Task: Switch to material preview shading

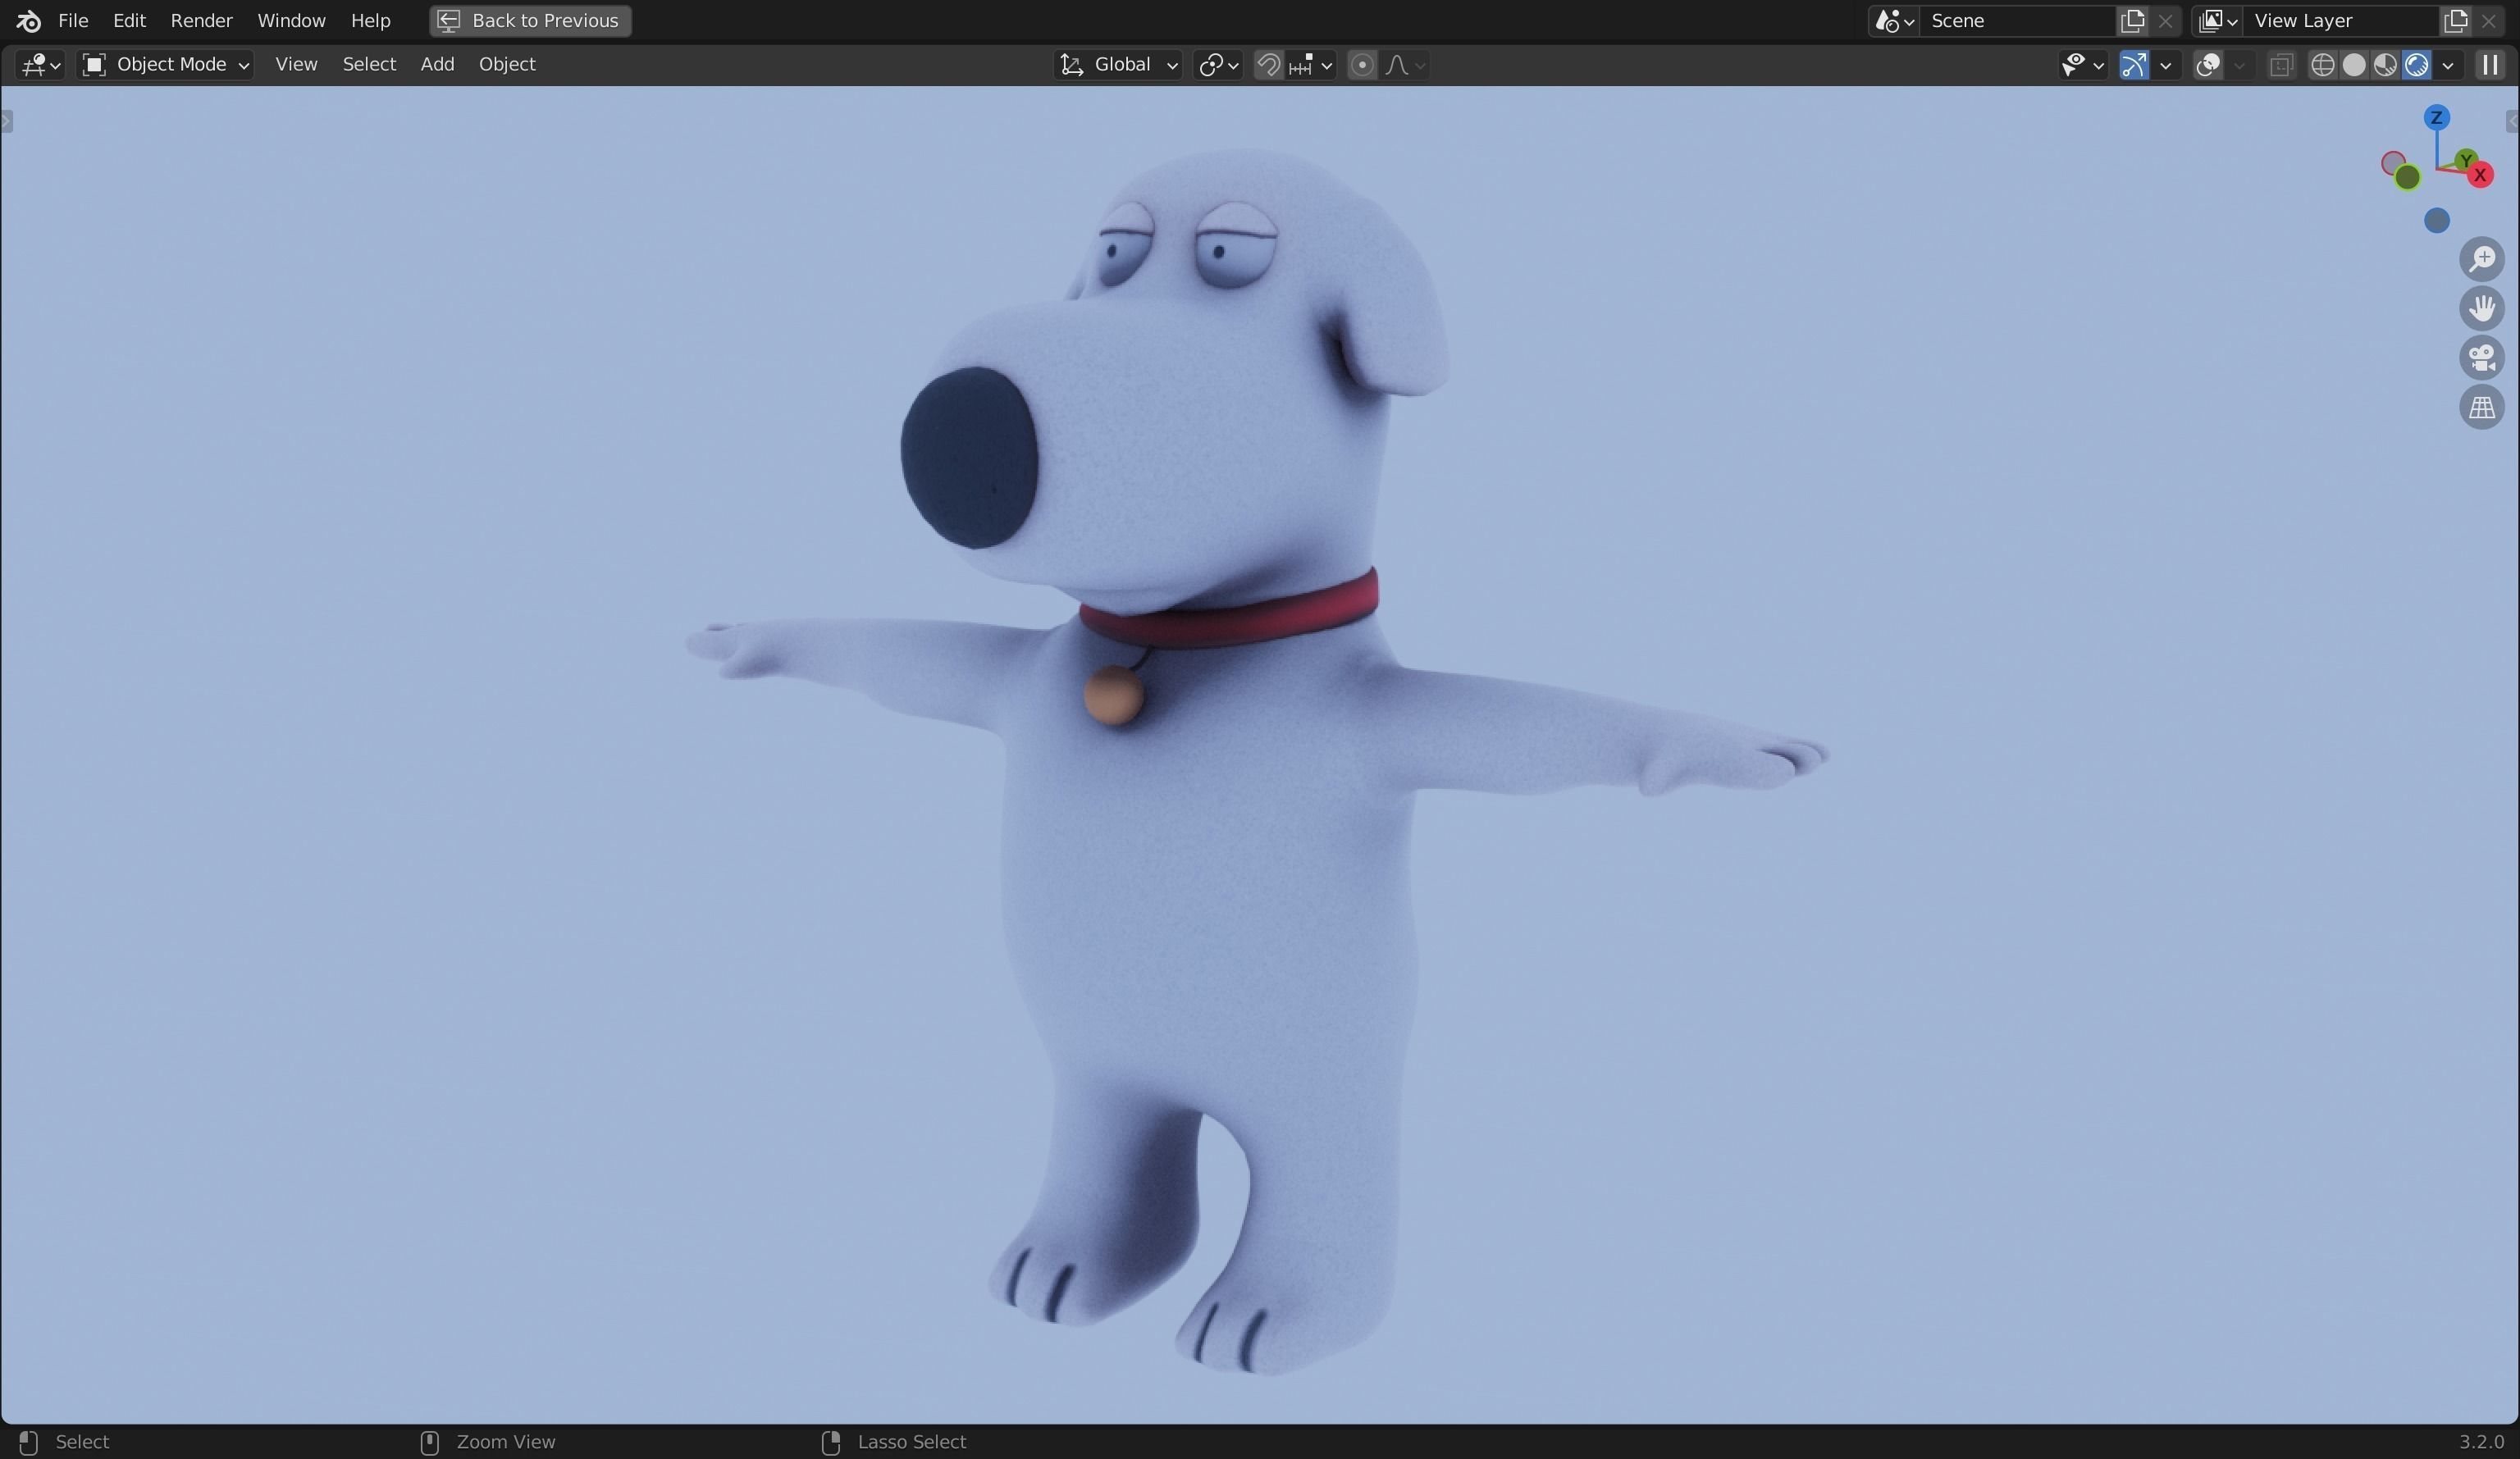Action: 2385,65
